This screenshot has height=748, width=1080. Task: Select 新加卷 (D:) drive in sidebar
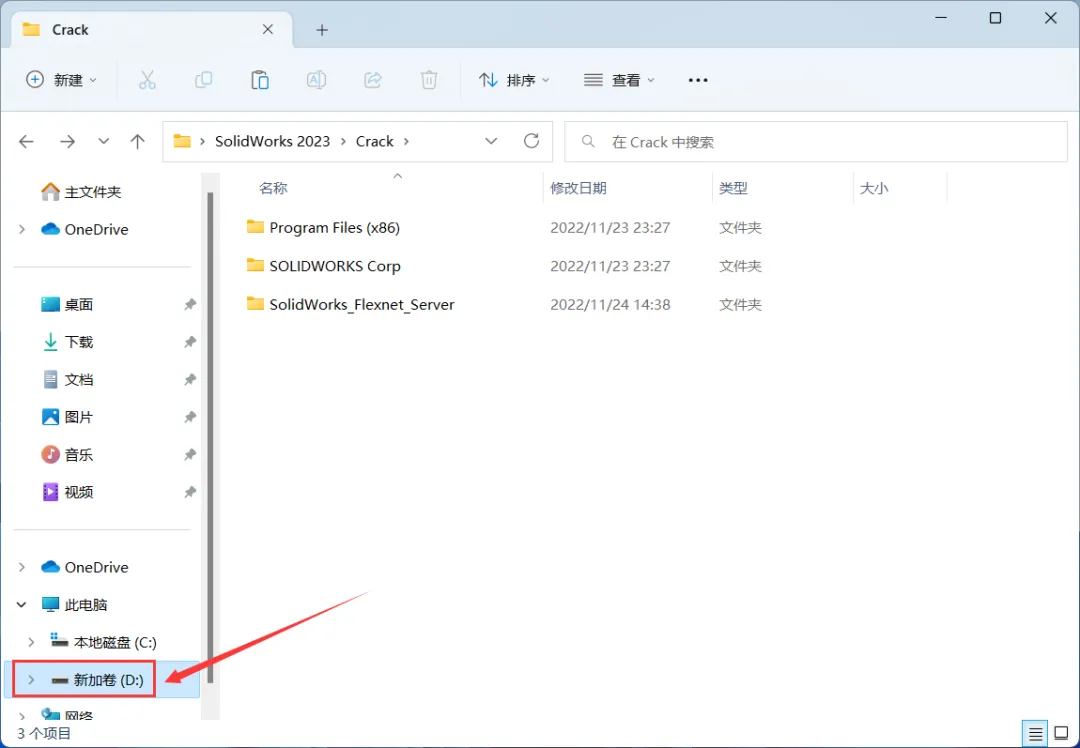[102, 680]
